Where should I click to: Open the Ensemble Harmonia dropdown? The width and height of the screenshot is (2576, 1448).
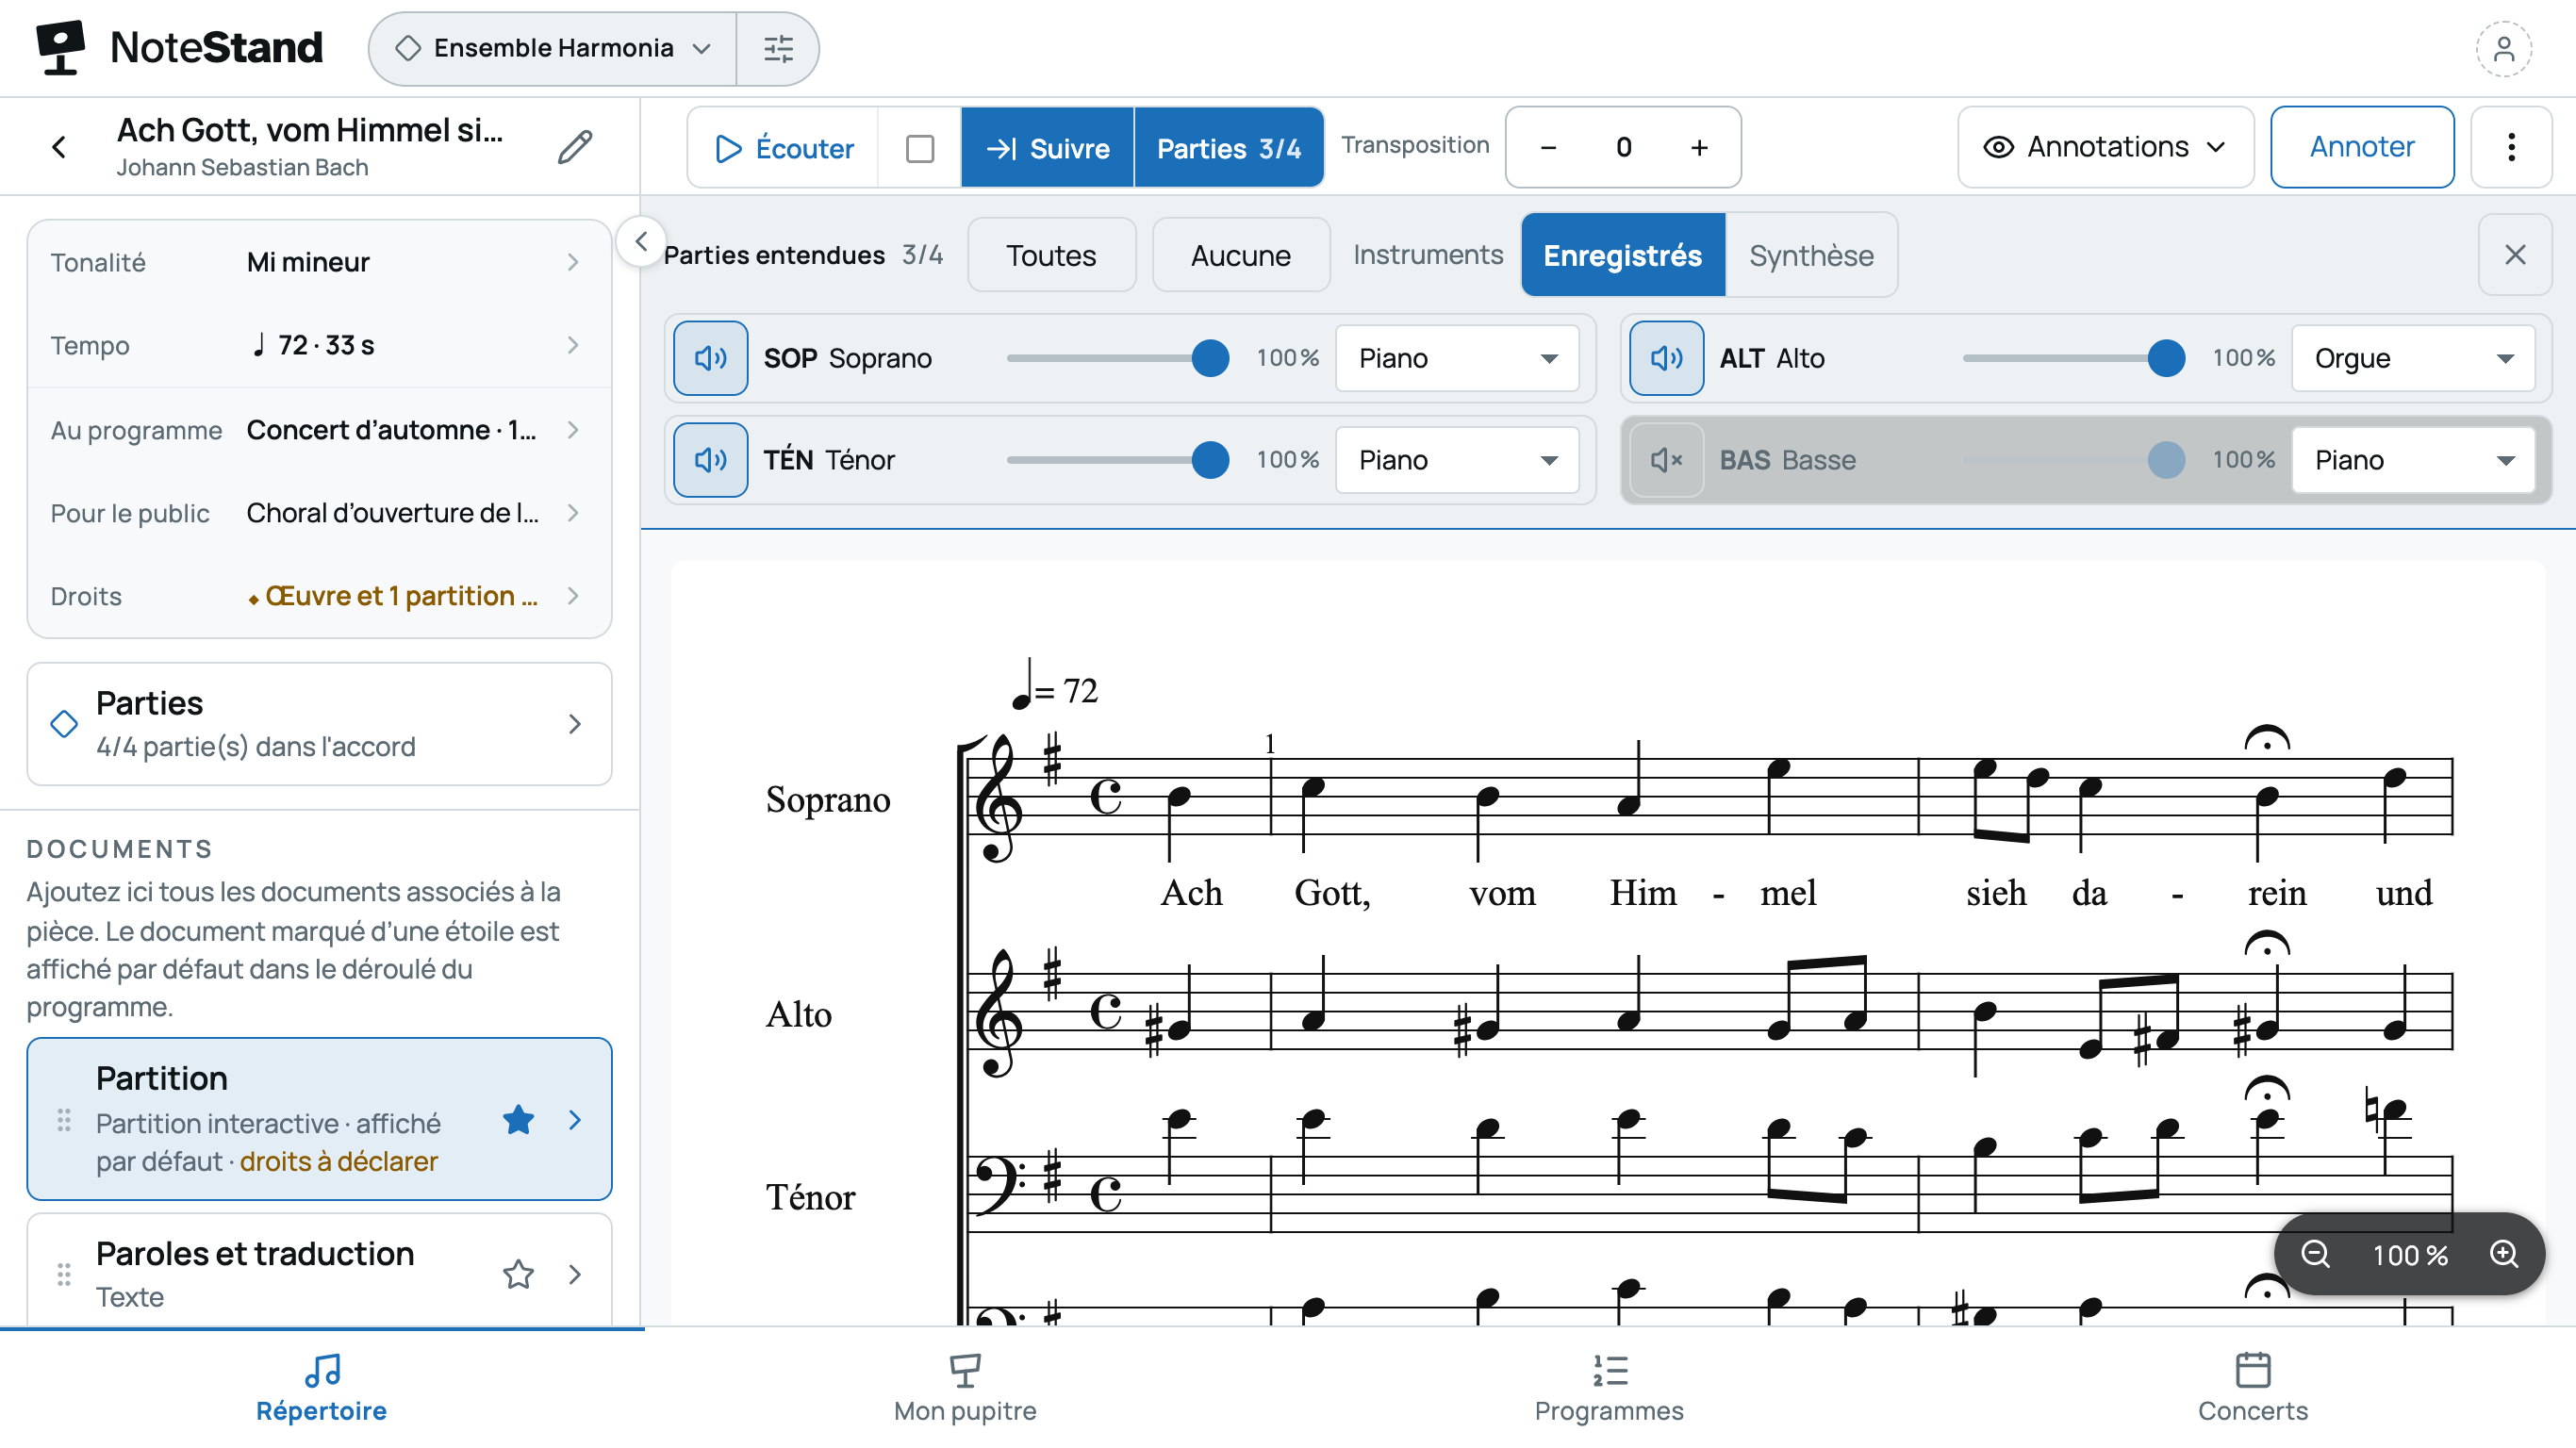point(553,48)
